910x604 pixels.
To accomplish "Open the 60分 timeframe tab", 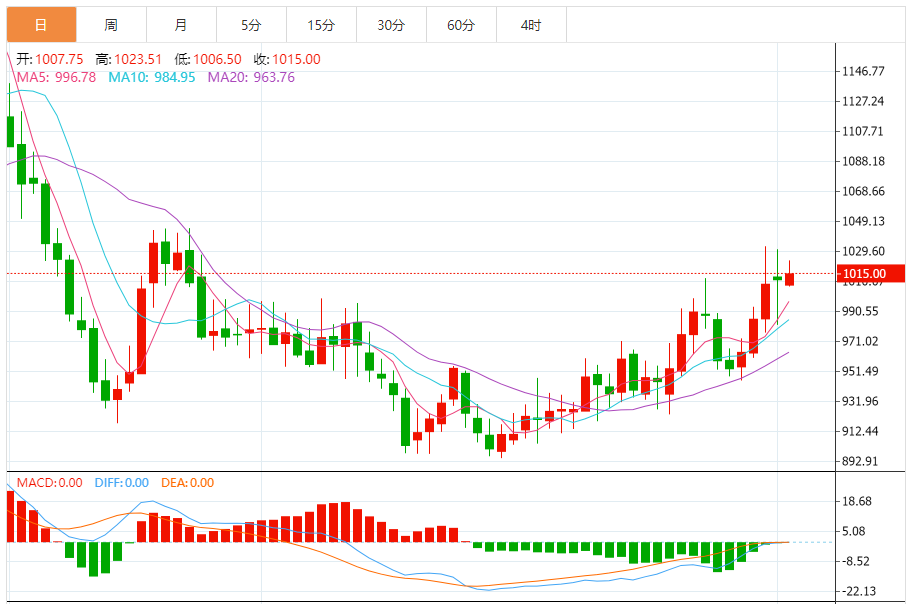I will tap(461, 25).
